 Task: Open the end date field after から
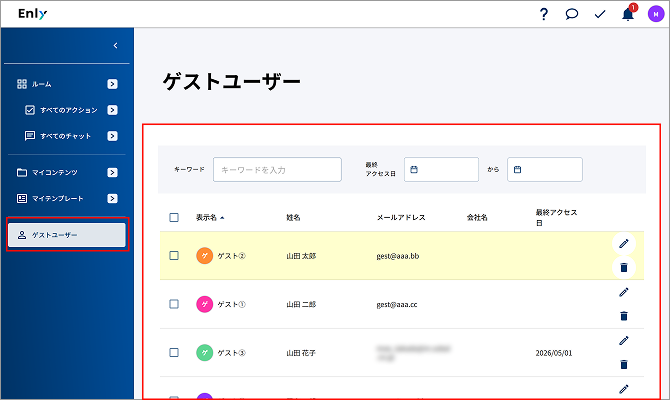[545, 170]
